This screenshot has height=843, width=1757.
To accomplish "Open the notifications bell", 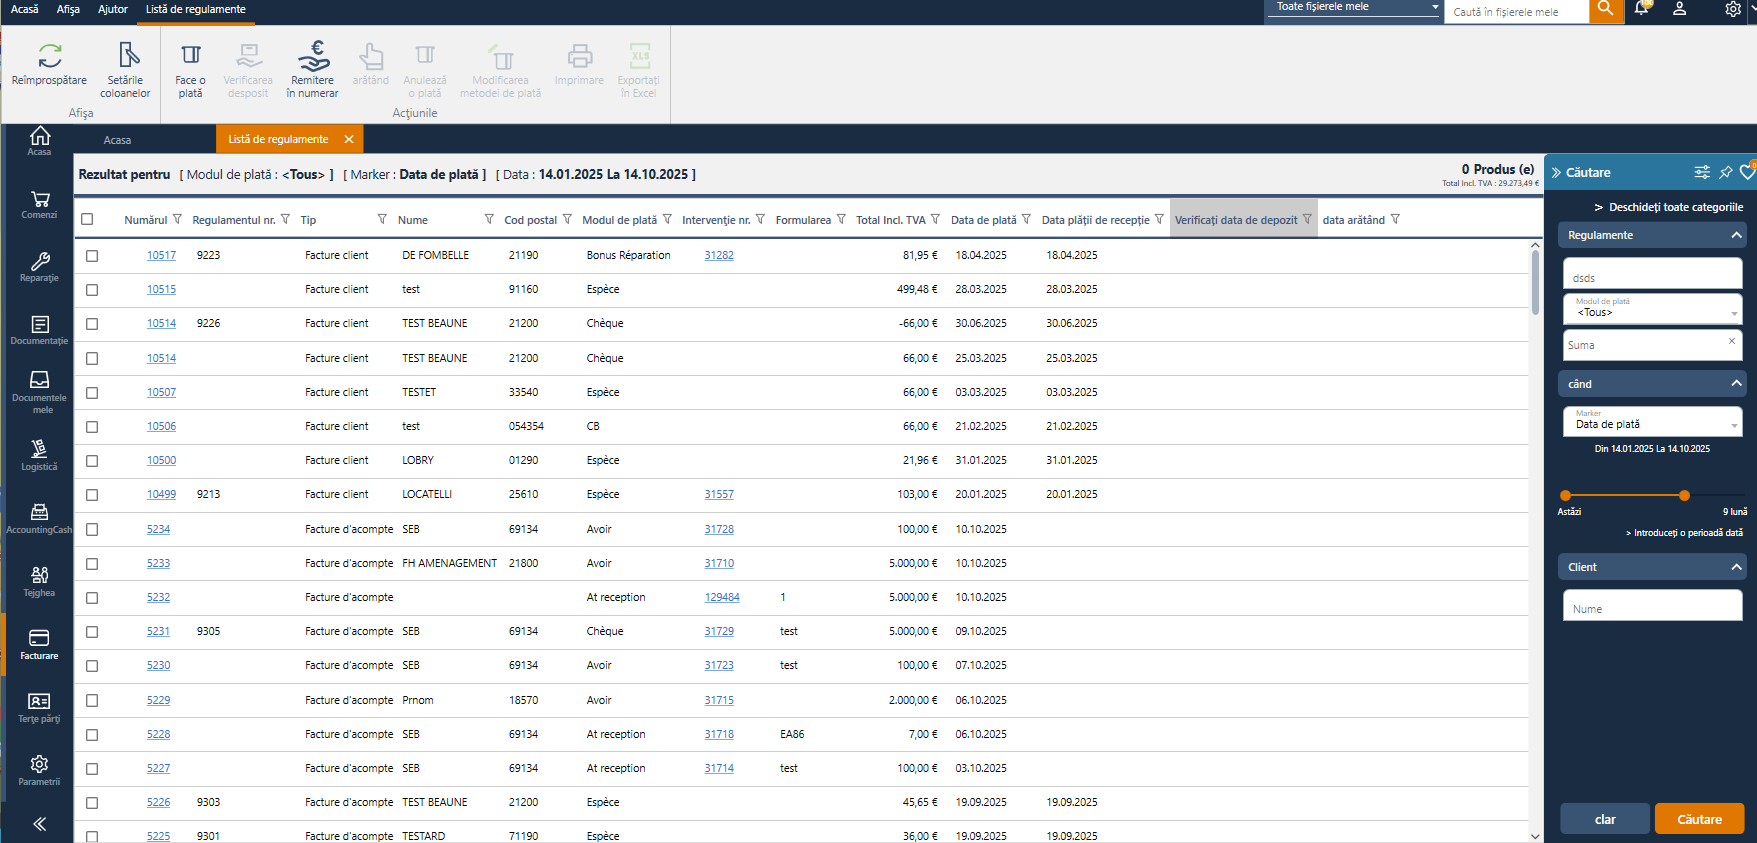I will coord(1642,9).
